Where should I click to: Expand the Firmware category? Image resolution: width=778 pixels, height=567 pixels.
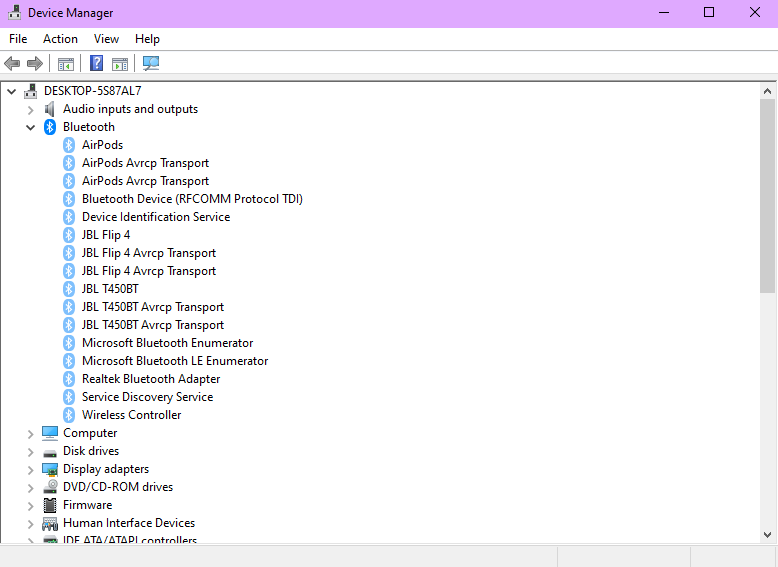pos(31,506)
